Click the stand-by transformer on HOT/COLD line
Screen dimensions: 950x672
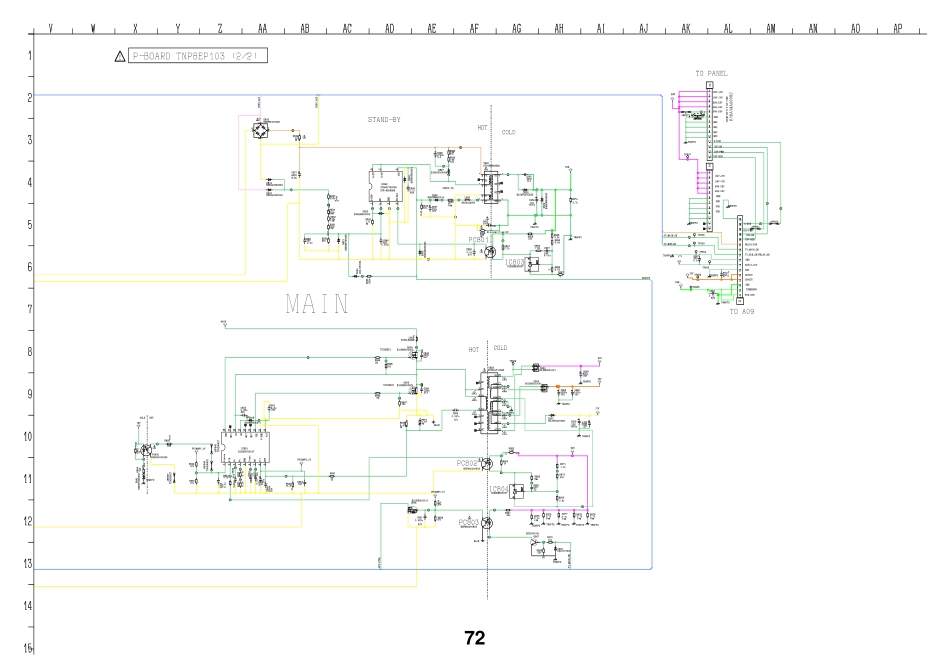pos(489,188)
